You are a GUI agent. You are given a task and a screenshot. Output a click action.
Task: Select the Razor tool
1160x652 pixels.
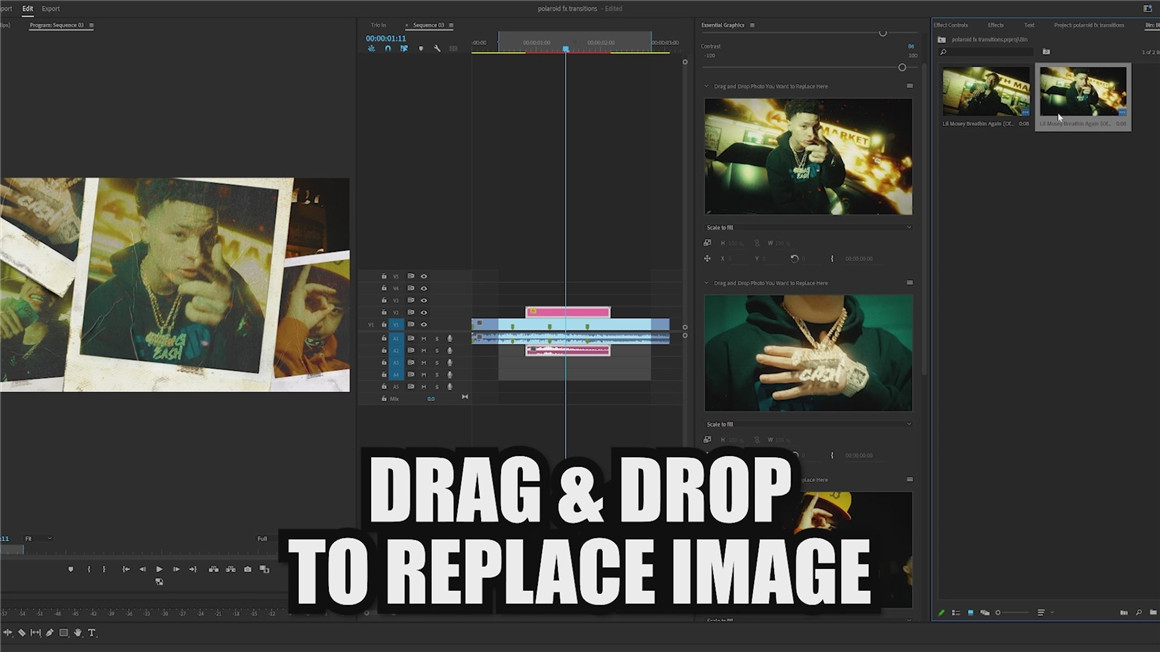[22, 633]
